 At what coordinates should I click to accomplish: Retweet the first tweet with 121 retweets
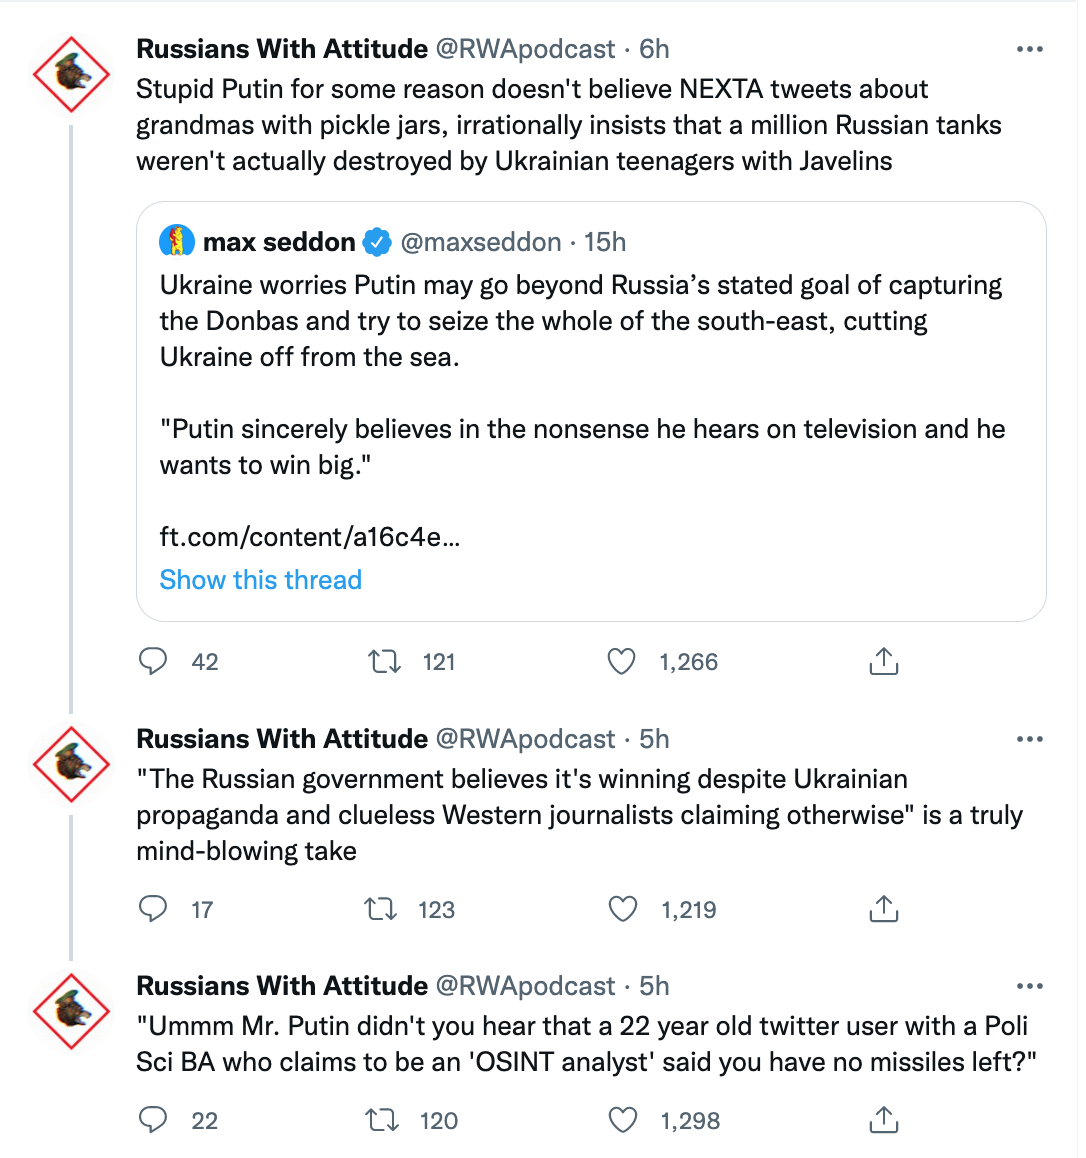385,661
